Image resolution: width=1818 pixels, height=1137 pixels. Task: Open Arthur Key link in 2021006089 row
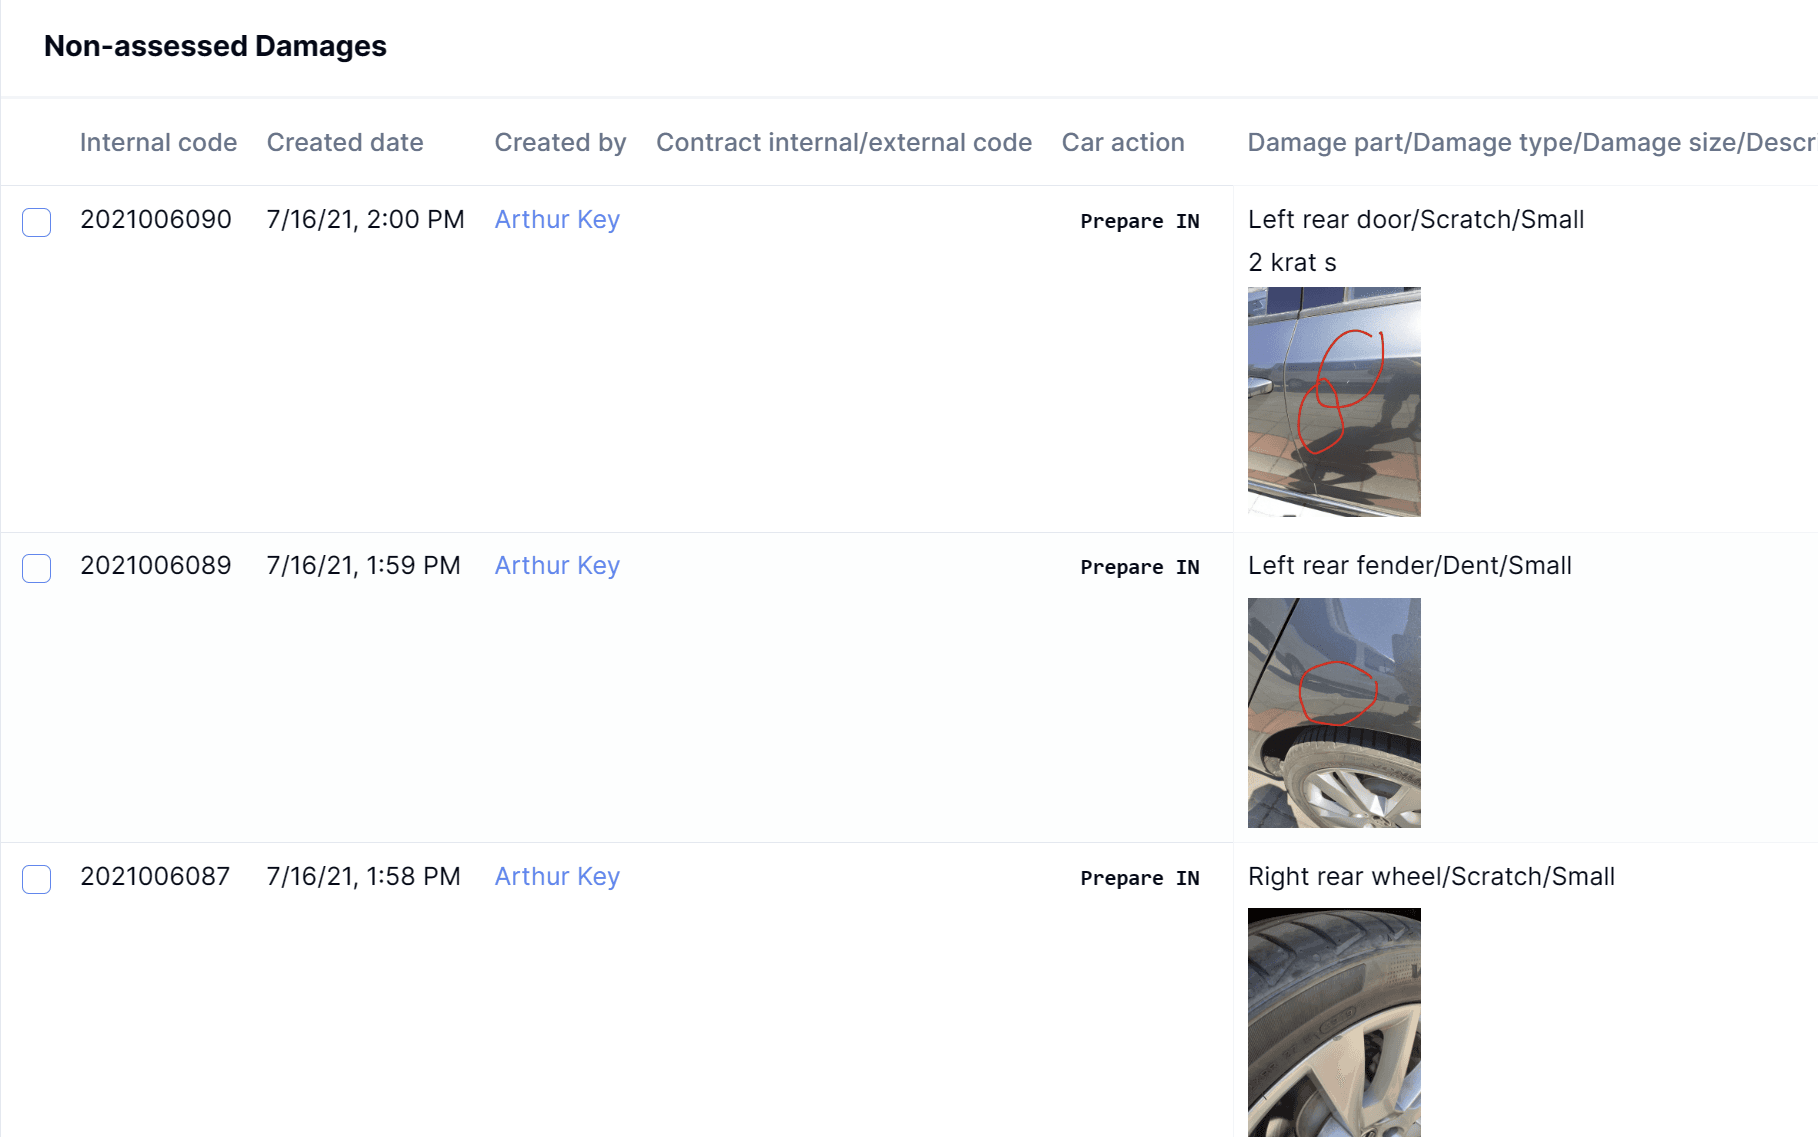(x=557, y=566)
